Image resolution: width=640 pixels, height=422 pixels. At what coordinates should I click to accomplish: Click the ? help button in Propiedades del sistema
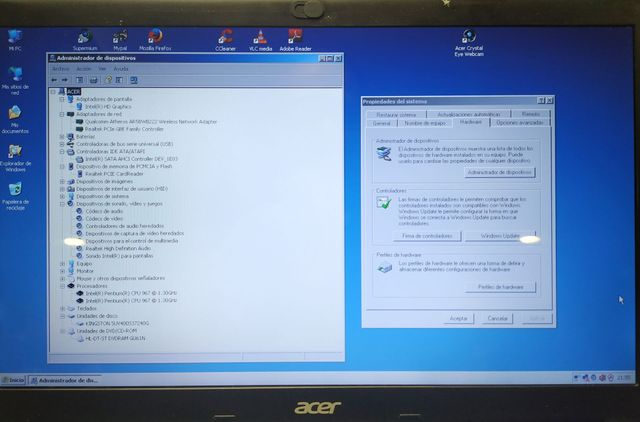541,100
